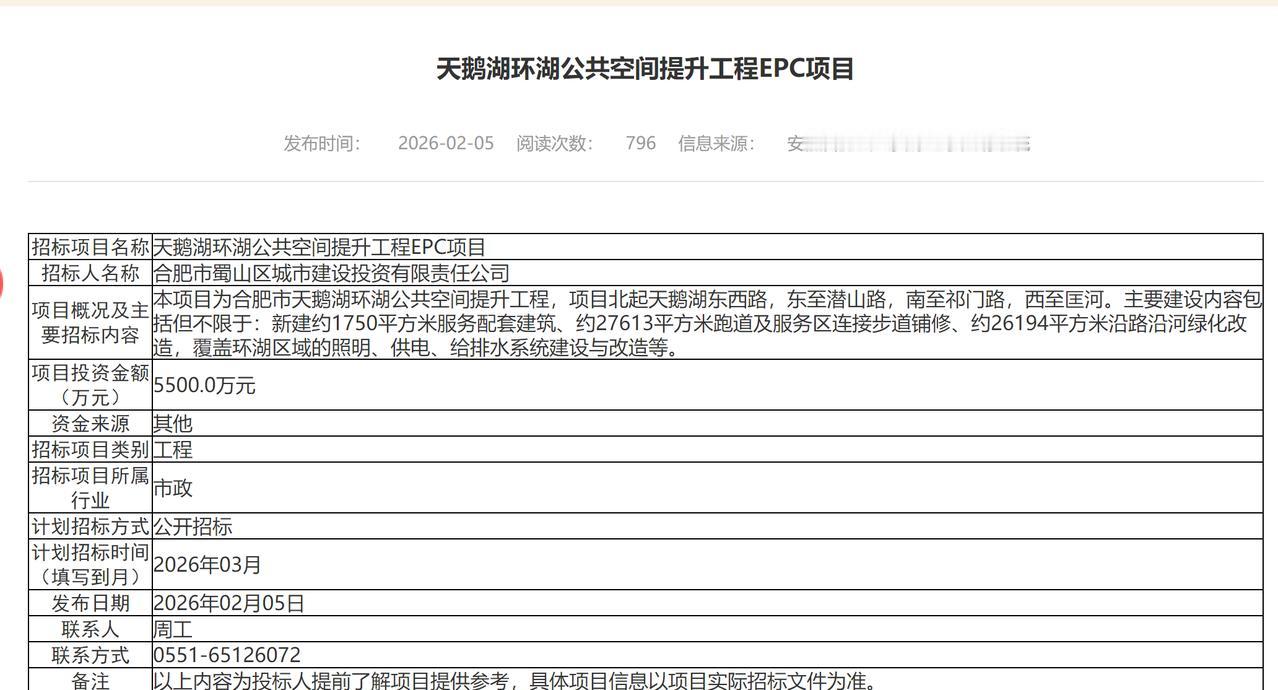
Task: Select the 资金来源 value 其他
Action: 172,424
